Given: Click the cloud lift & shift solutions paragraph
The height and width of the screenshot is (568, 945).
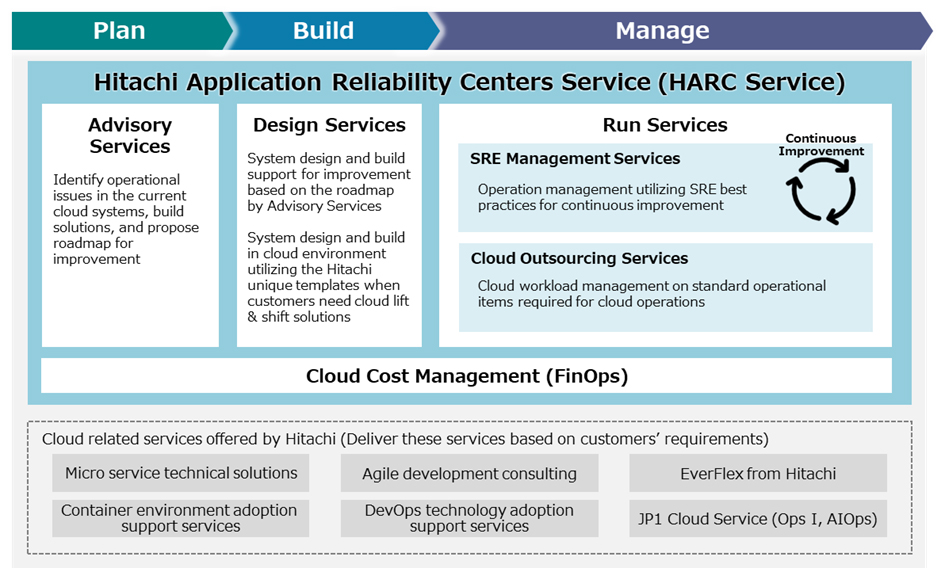Looking at the screenshot, I should (328, 277).
